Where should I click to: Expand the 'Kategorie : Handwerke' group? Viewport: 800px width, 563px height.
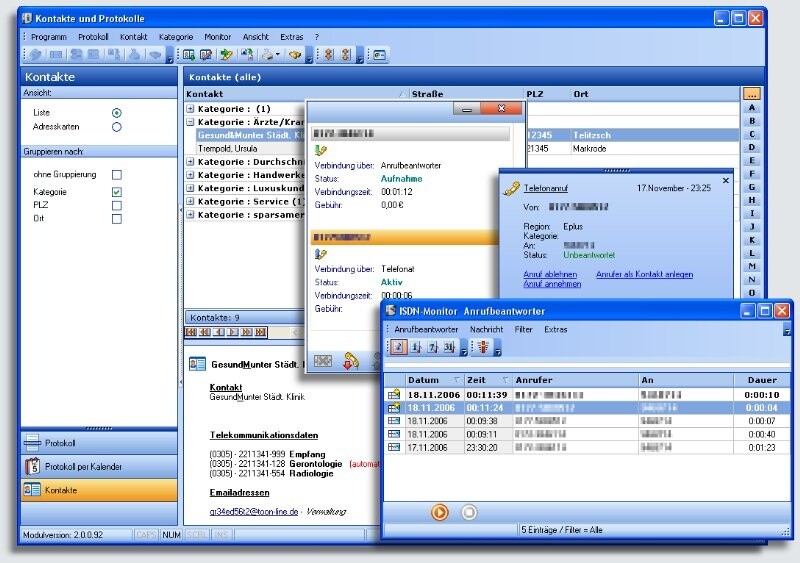pos(190,175)
